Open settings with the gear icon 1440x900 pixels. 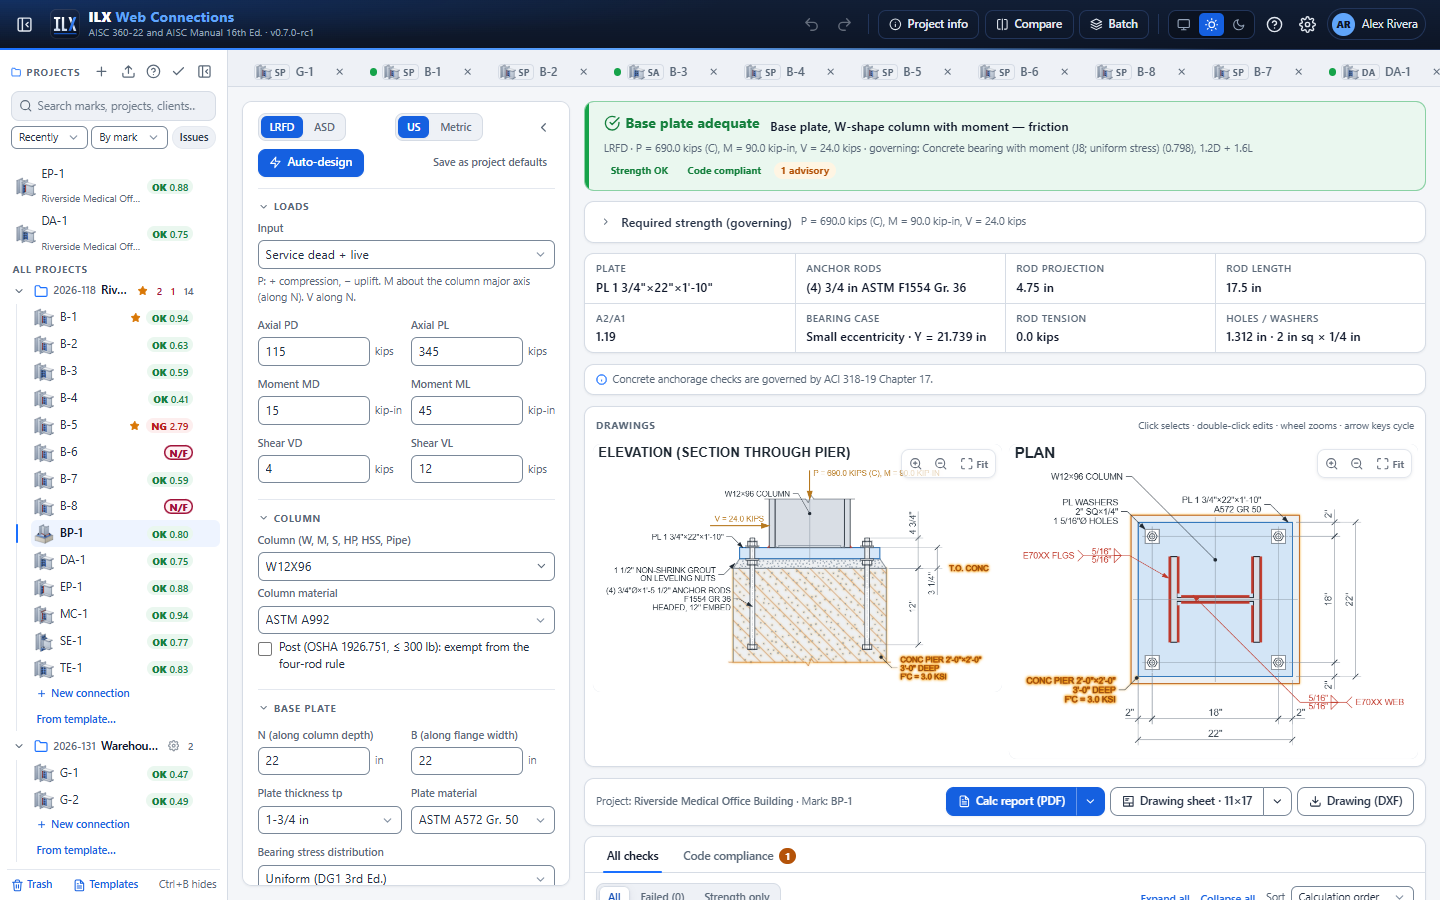pyautogui.click(x=1307, y=24)
